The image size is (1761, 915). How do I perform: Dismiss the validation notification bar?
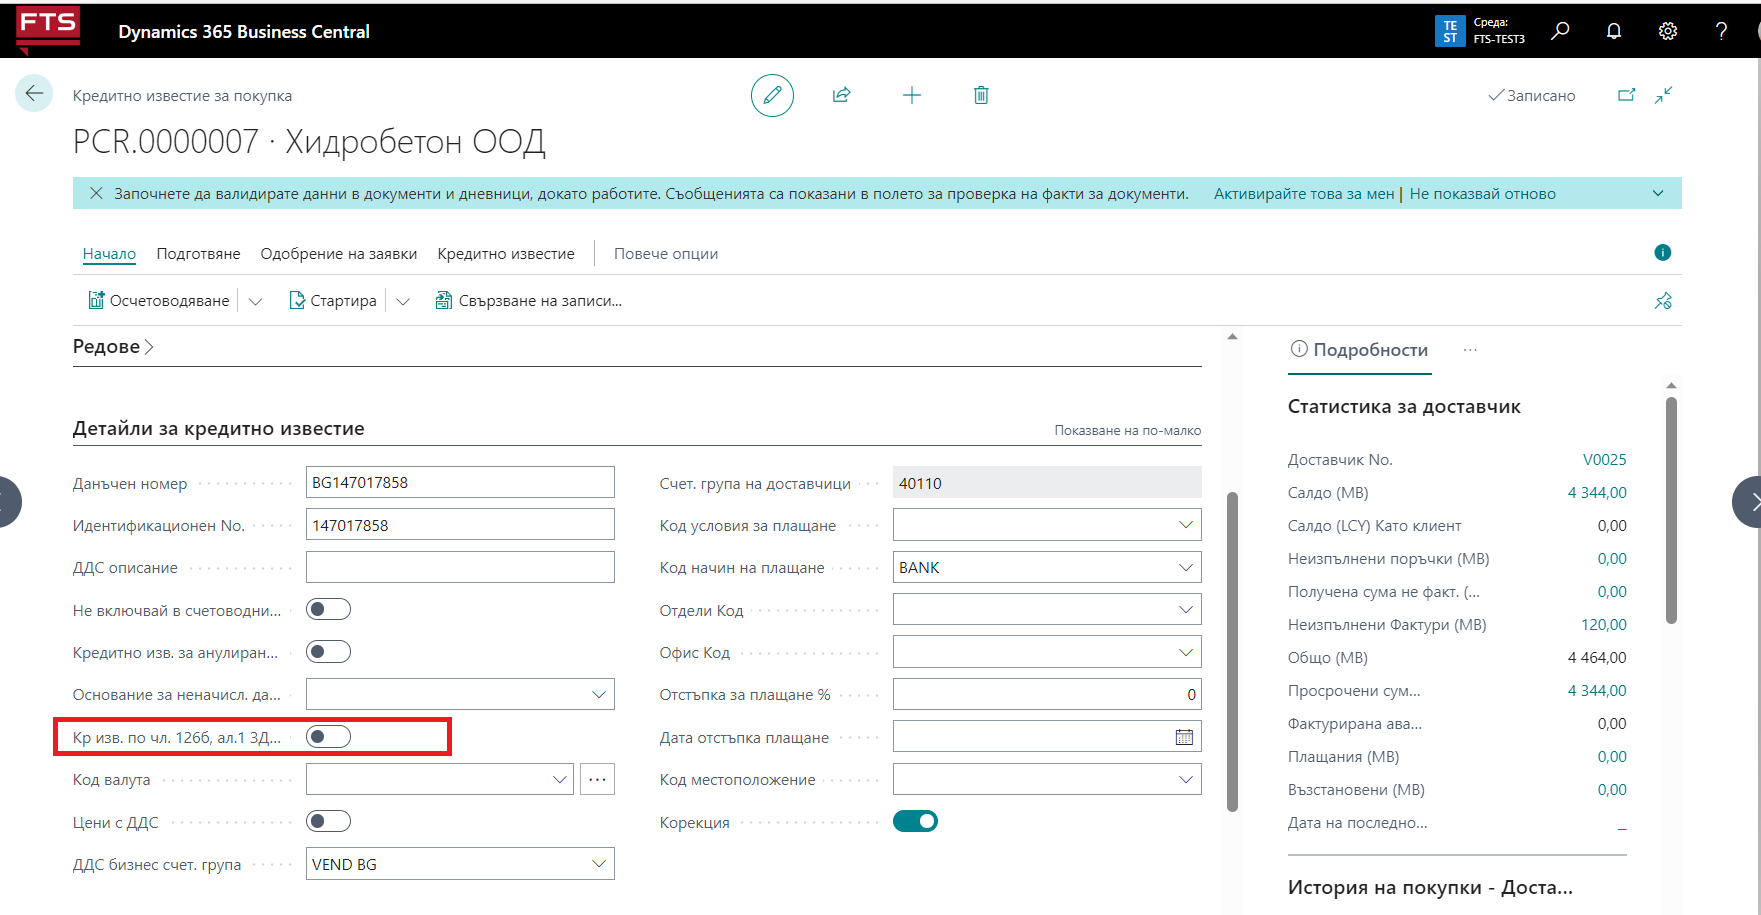[96, 193]
